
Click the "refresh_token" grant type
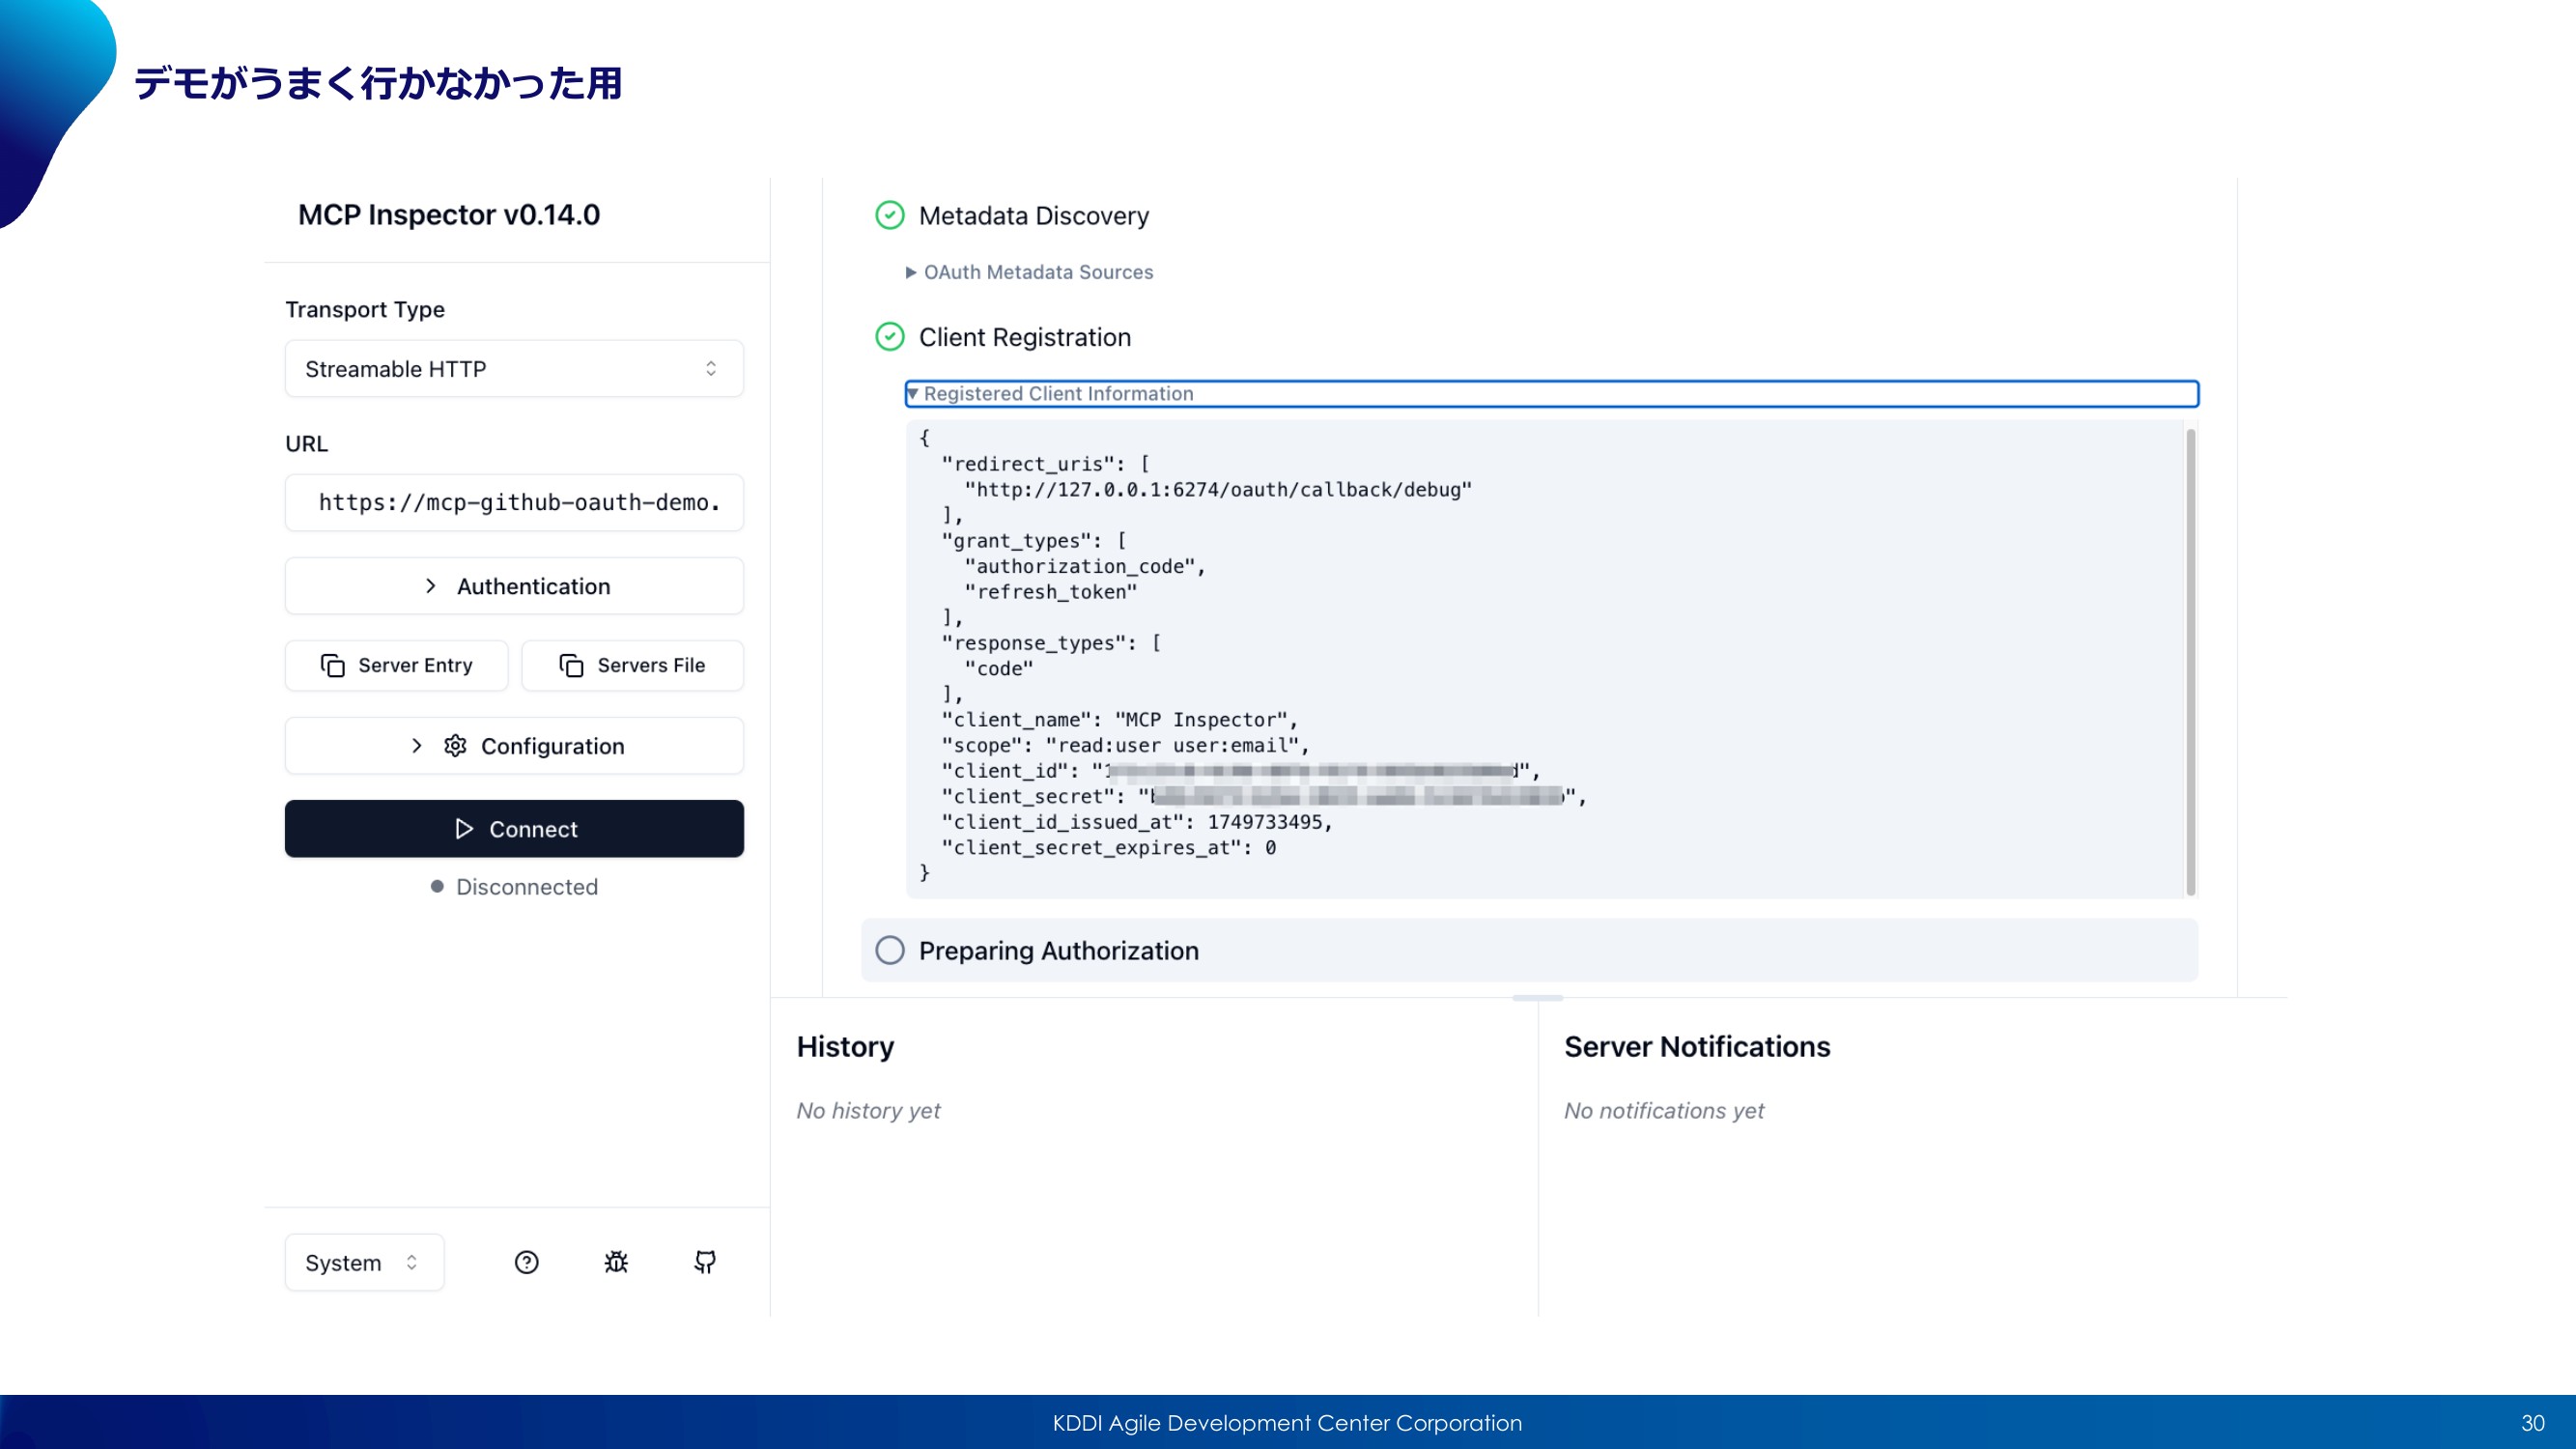[x=1051, y=592]
